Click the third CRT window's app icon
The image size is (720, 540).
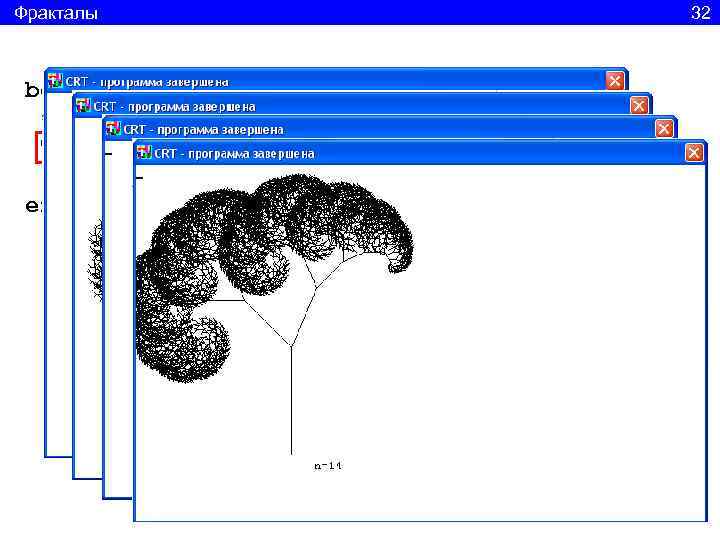(83, 106)
